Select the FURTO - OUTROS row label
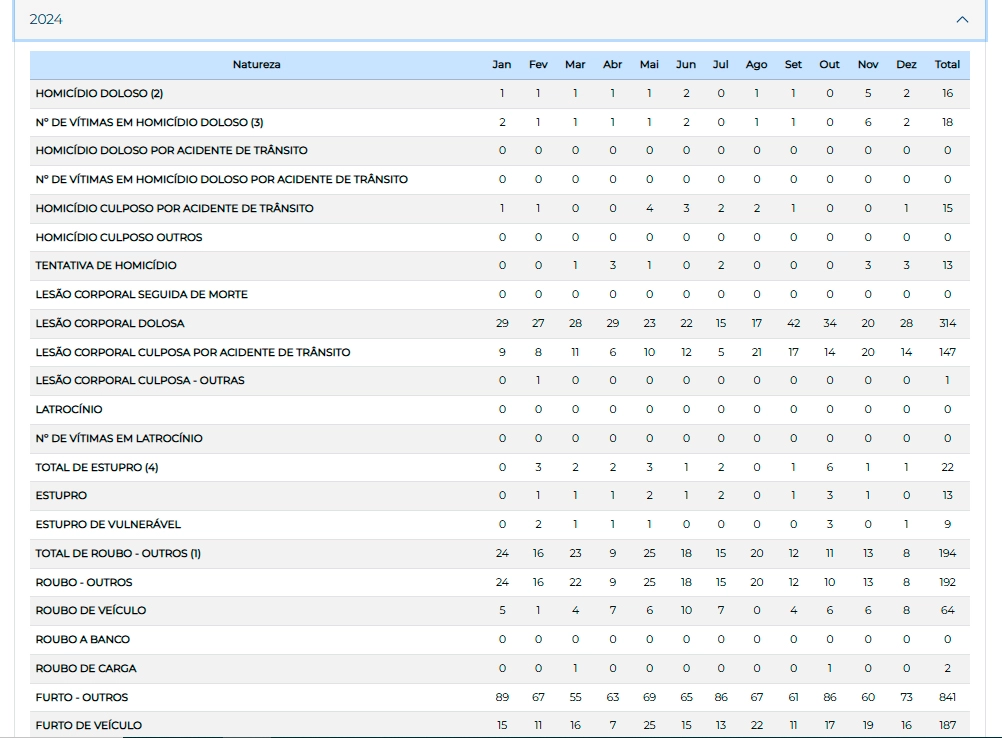 pyautogui.click(x=82, y=698)
